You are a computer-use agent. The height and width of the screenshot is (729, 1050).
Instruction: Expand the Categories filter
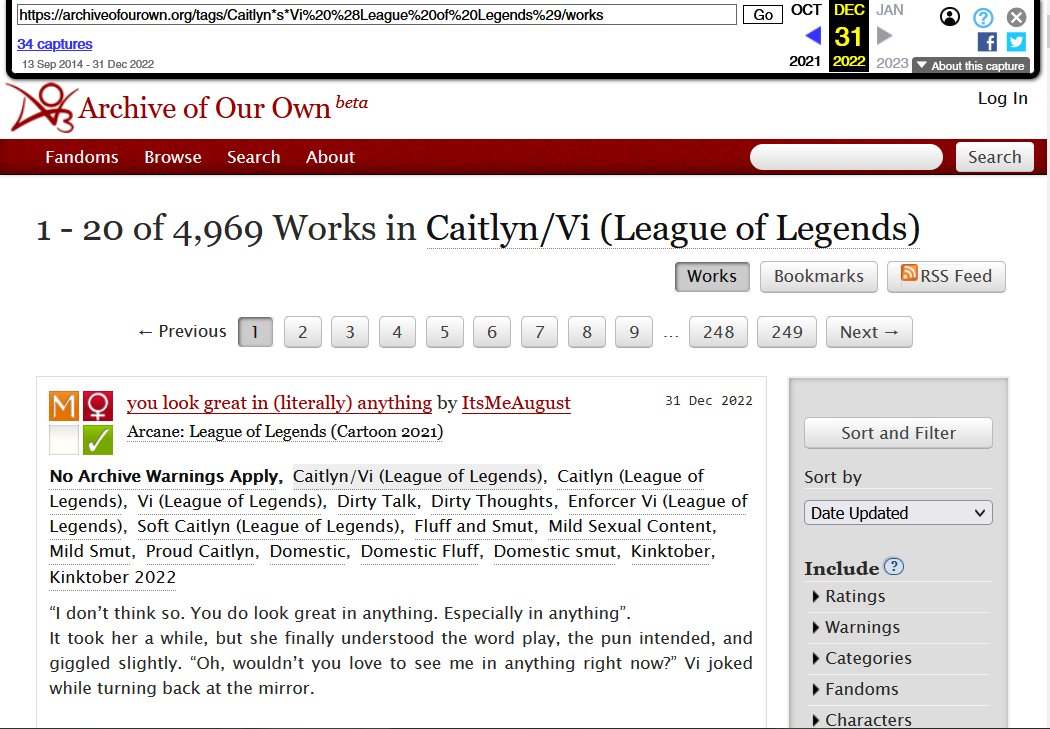tap(862, 658)
